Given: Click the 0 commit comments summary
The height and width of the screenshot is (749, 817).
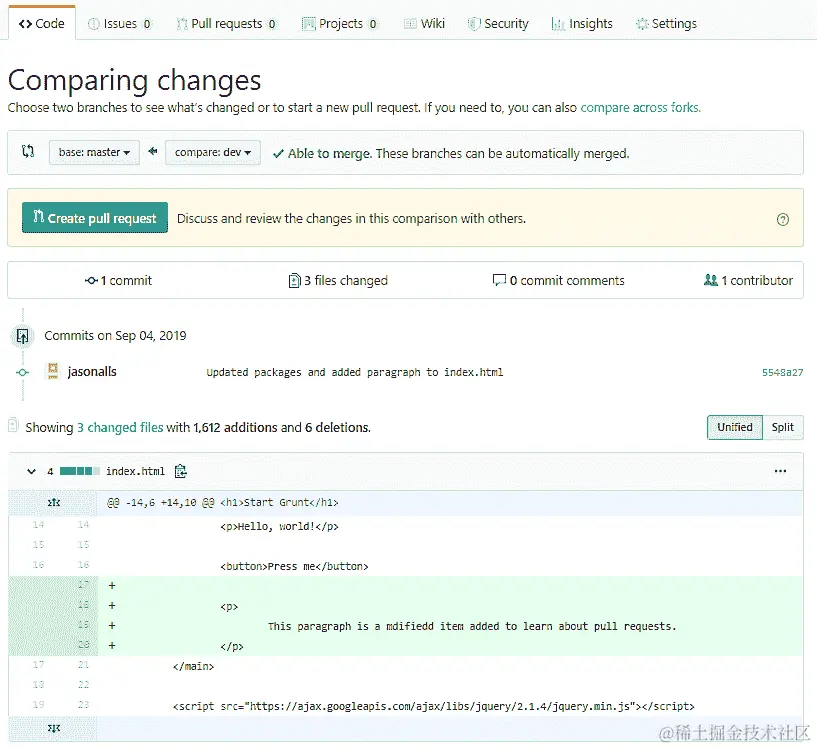Looking at the screenshot, I should pos(558,280).
